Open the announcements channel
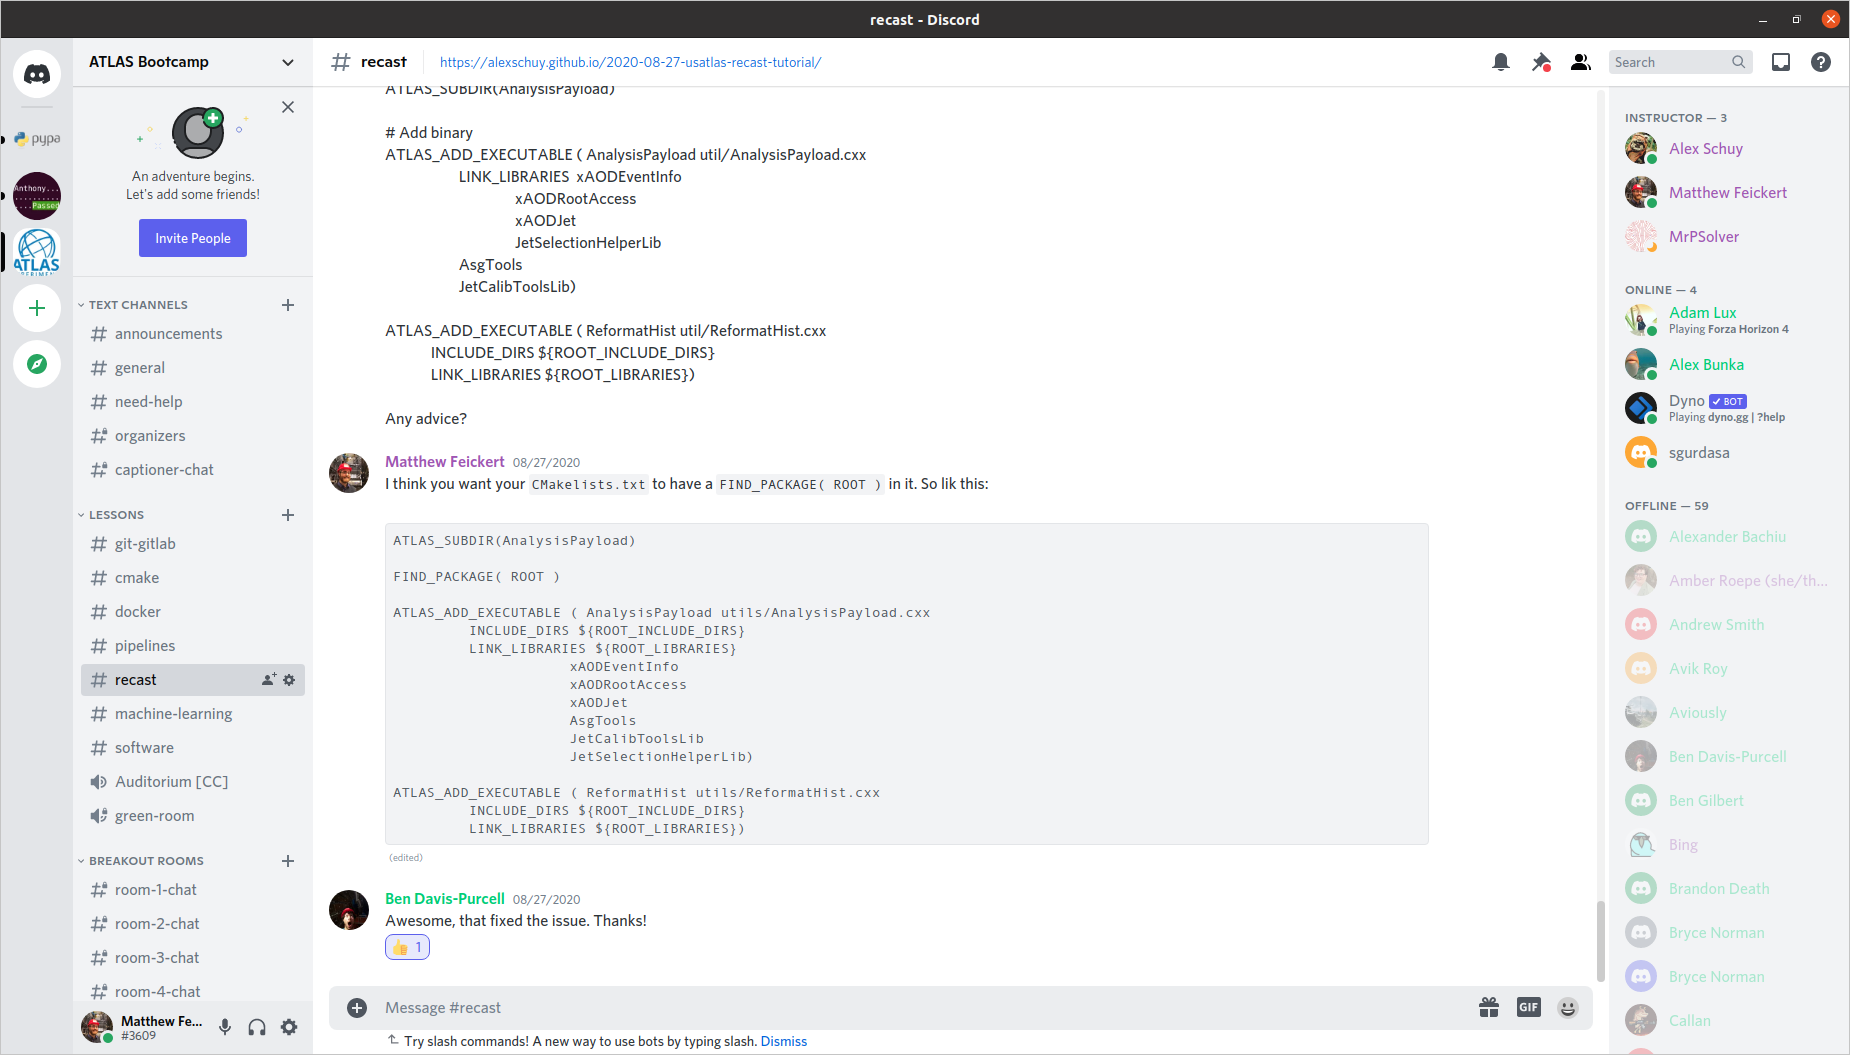 point(193,334)
